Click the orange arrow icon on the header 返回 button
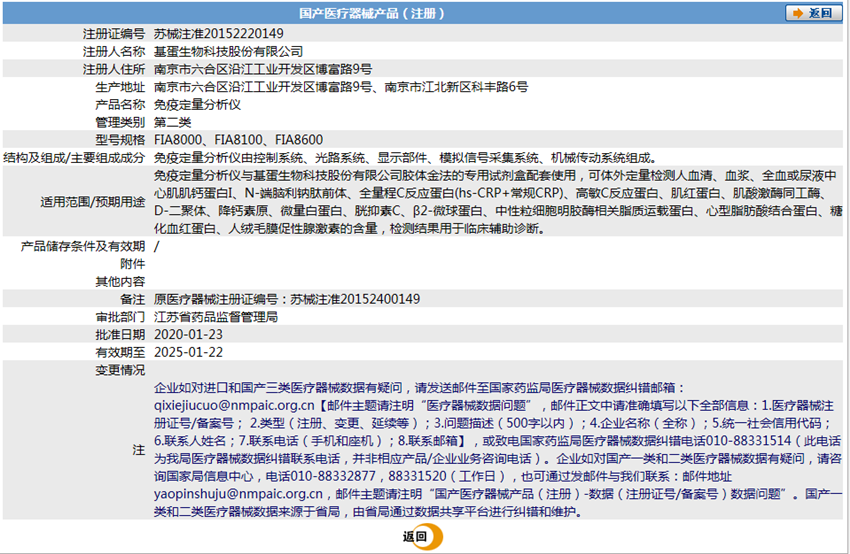This screenshot has width=850, height=554. (797, 13)
